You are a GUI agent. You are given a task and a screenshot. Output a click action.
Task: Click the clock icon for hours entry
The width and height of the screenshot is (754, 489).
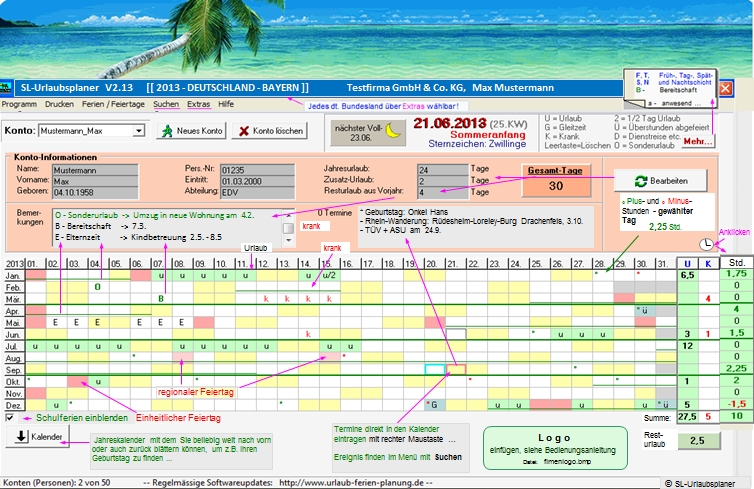[x=705, y=244]
